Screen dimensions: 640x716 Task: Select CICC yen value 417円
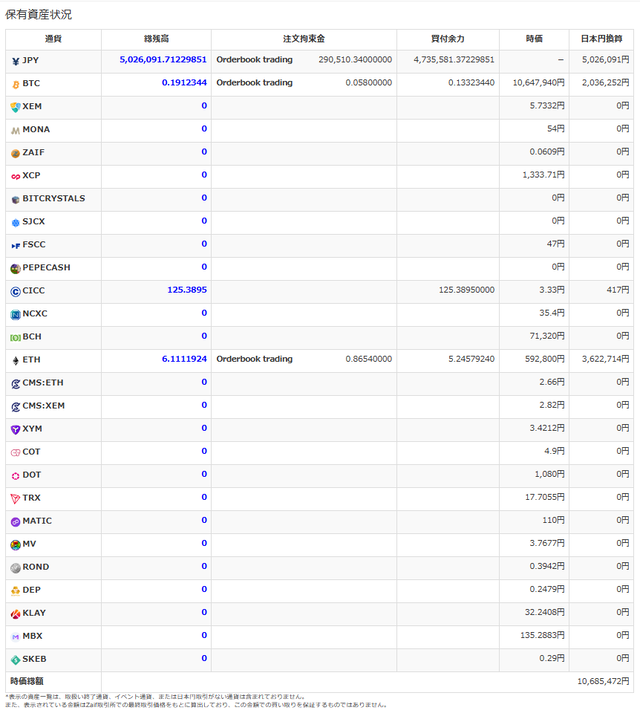click(618, 290)
